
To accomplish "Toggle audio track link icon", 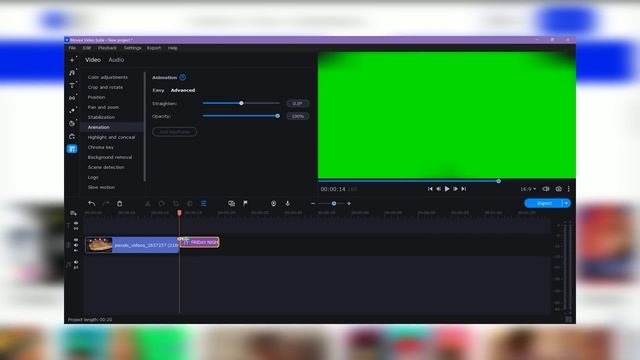I will tap(76, 268).
